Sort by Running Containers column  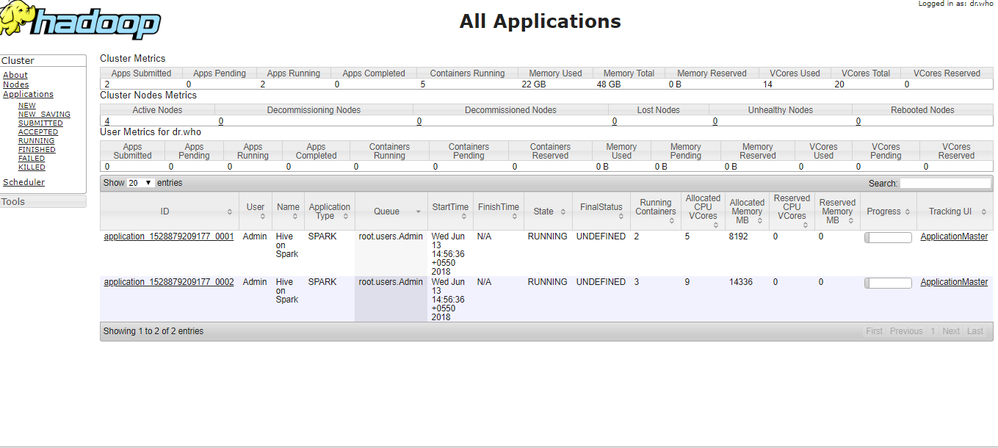[656, 211]
